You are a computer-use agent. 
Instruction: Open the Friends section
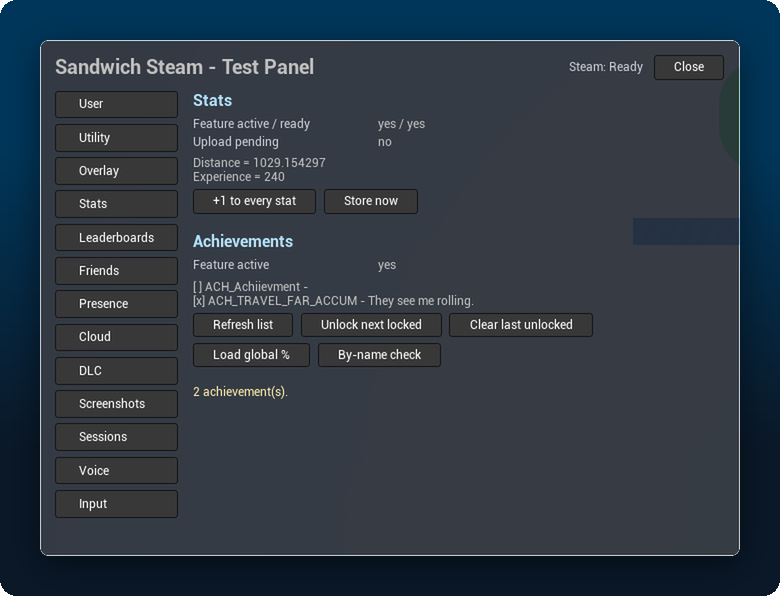[x=116, y=271]
